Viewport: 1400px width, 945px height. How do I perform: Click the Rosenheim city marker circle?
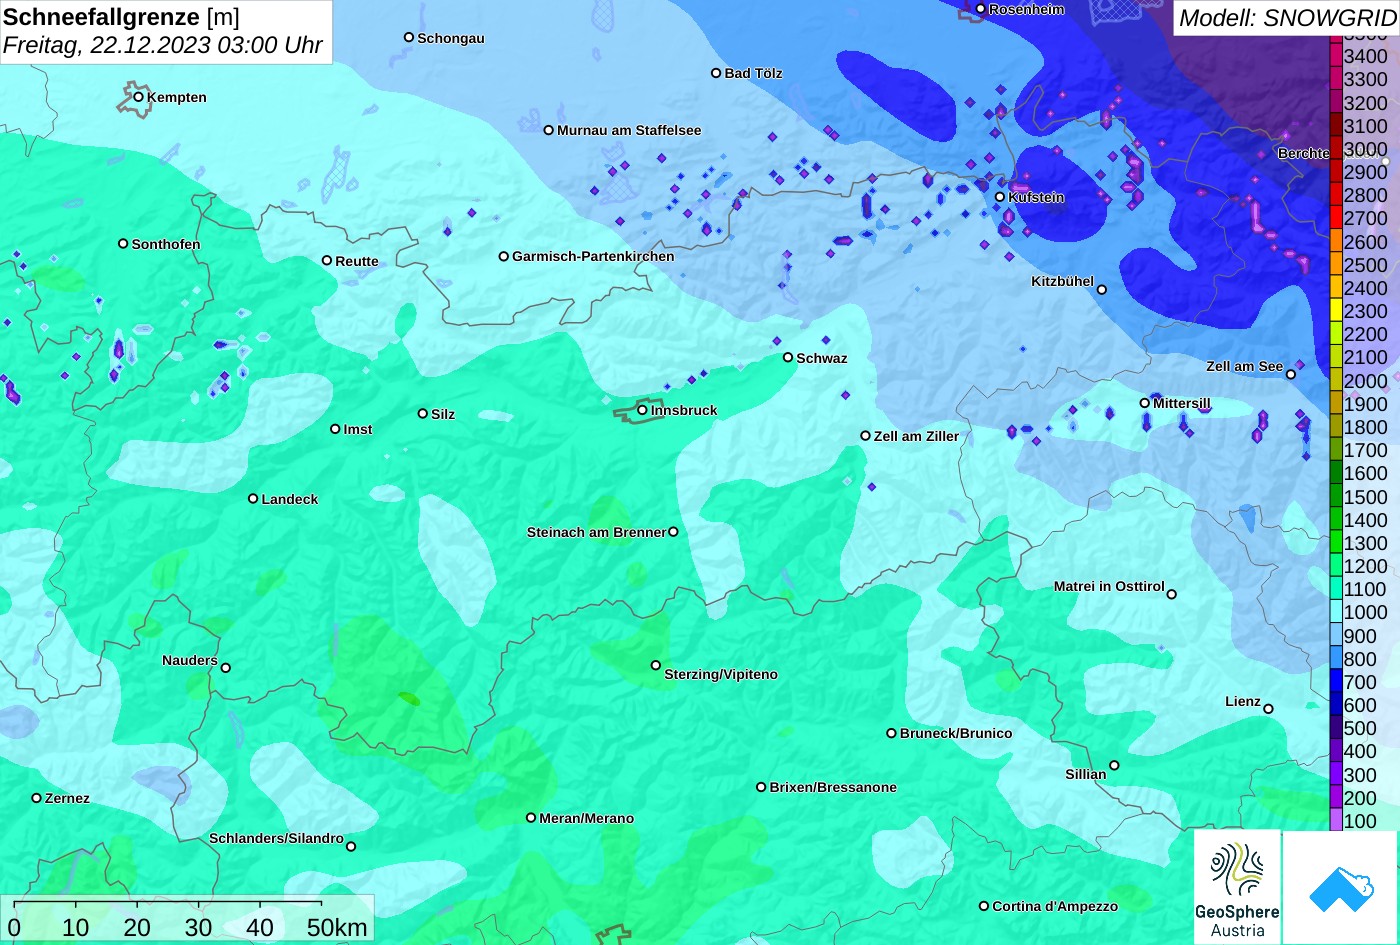(981, 9)
